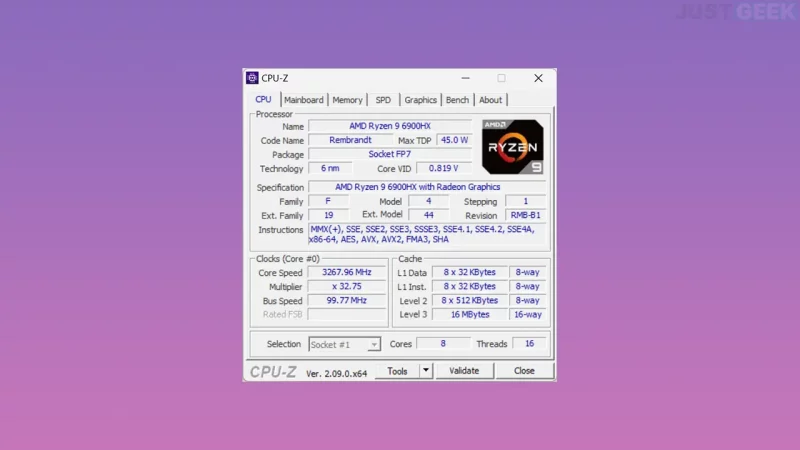This screenshot has width=800, height=450.
Task: Expand the Tools dropdown arrow
Action: pyautogui.click(x=426, y=371)
